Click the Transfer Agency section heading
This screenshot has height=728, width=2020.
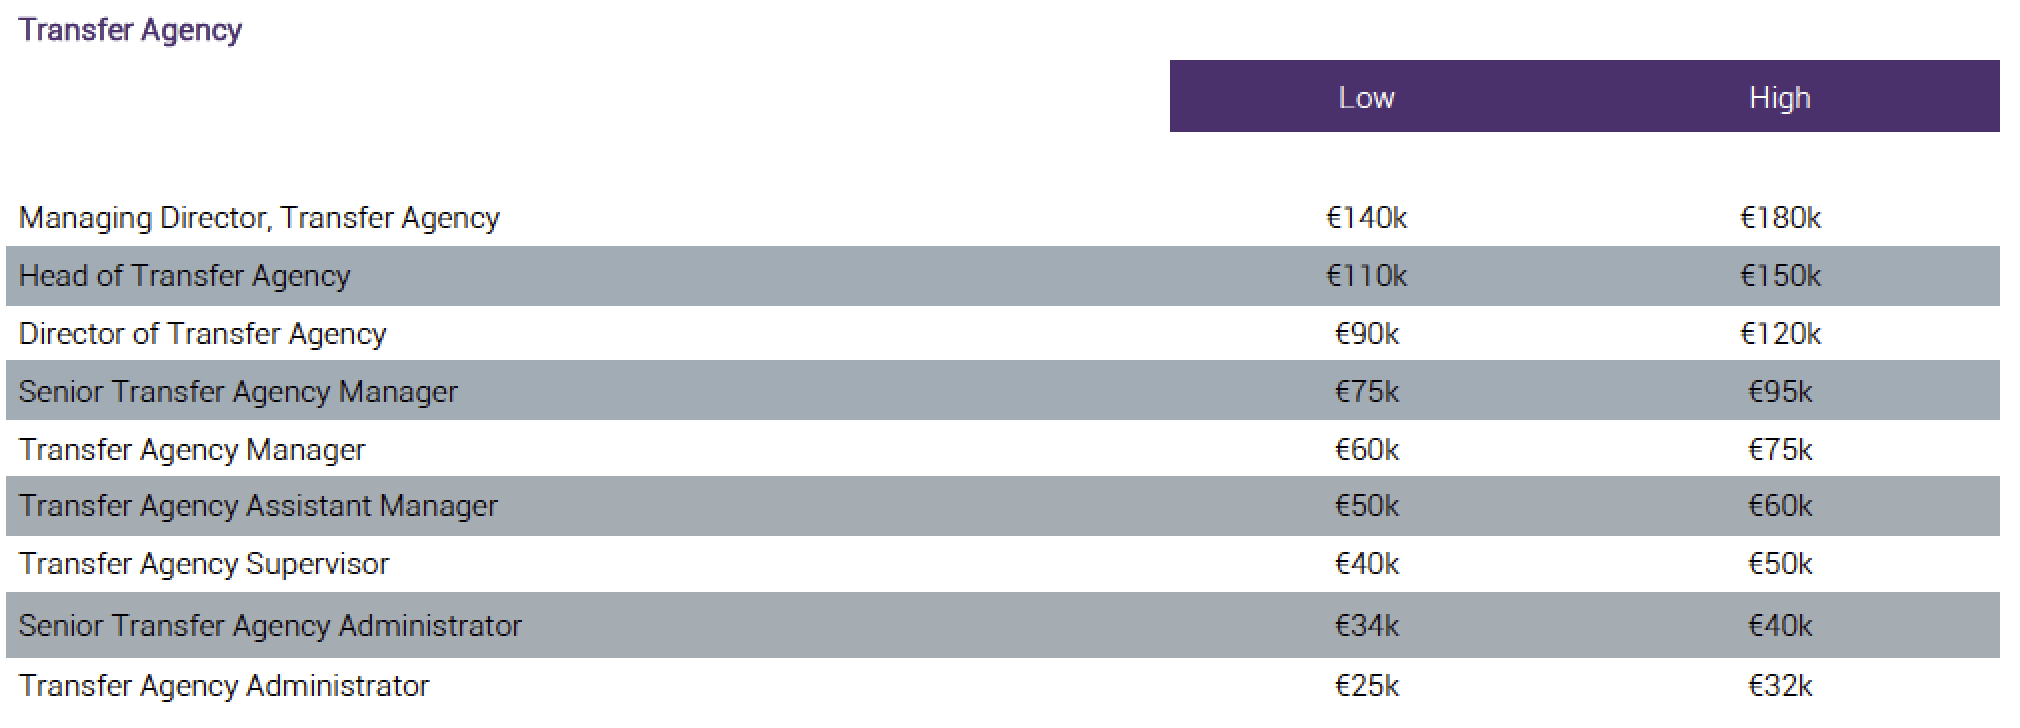tap(130, 30)
